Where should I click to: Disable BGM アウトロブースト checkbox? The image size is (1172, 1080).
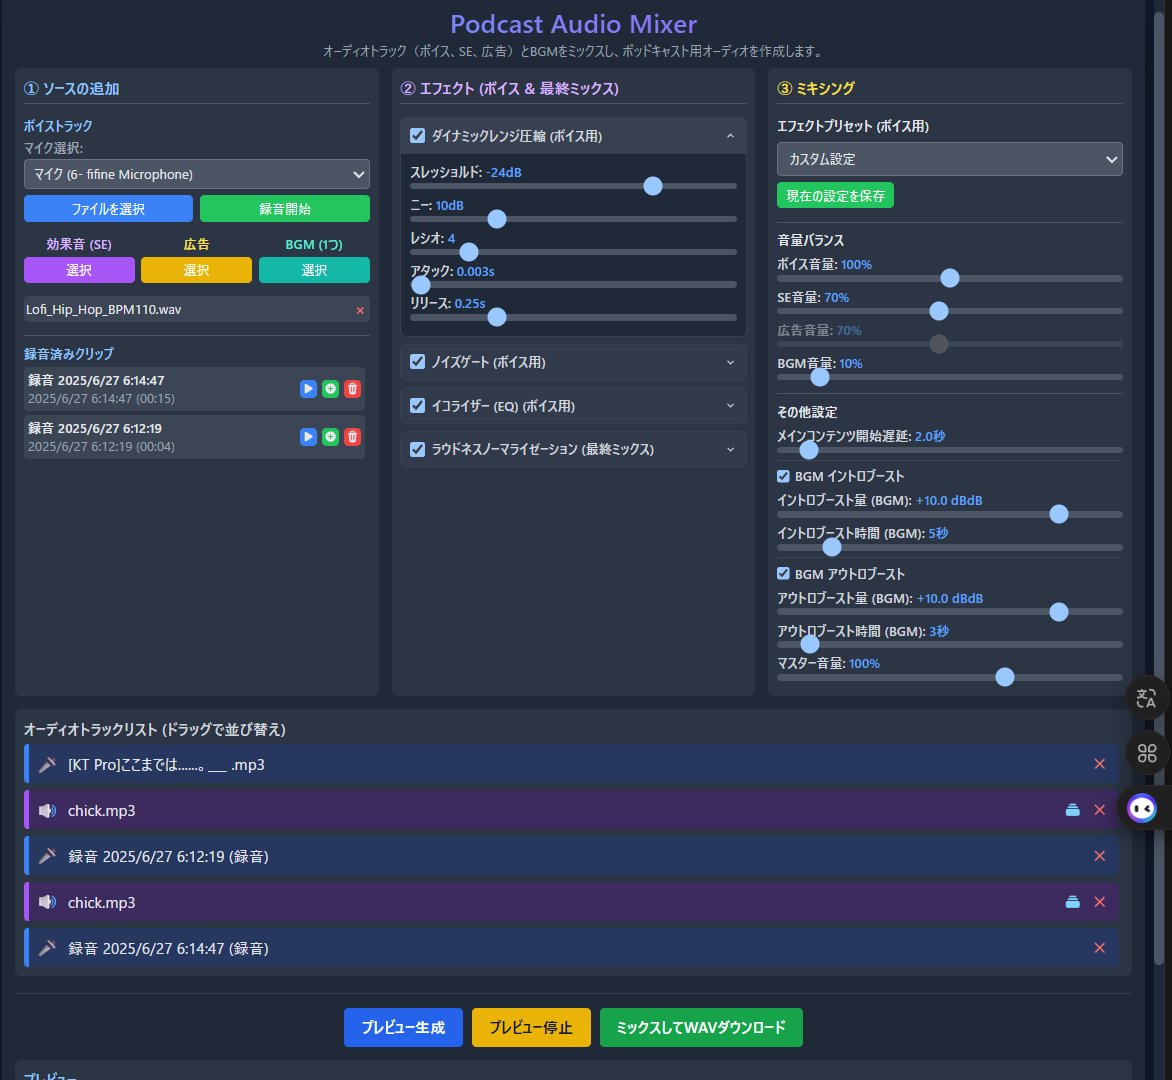[783, 574]
